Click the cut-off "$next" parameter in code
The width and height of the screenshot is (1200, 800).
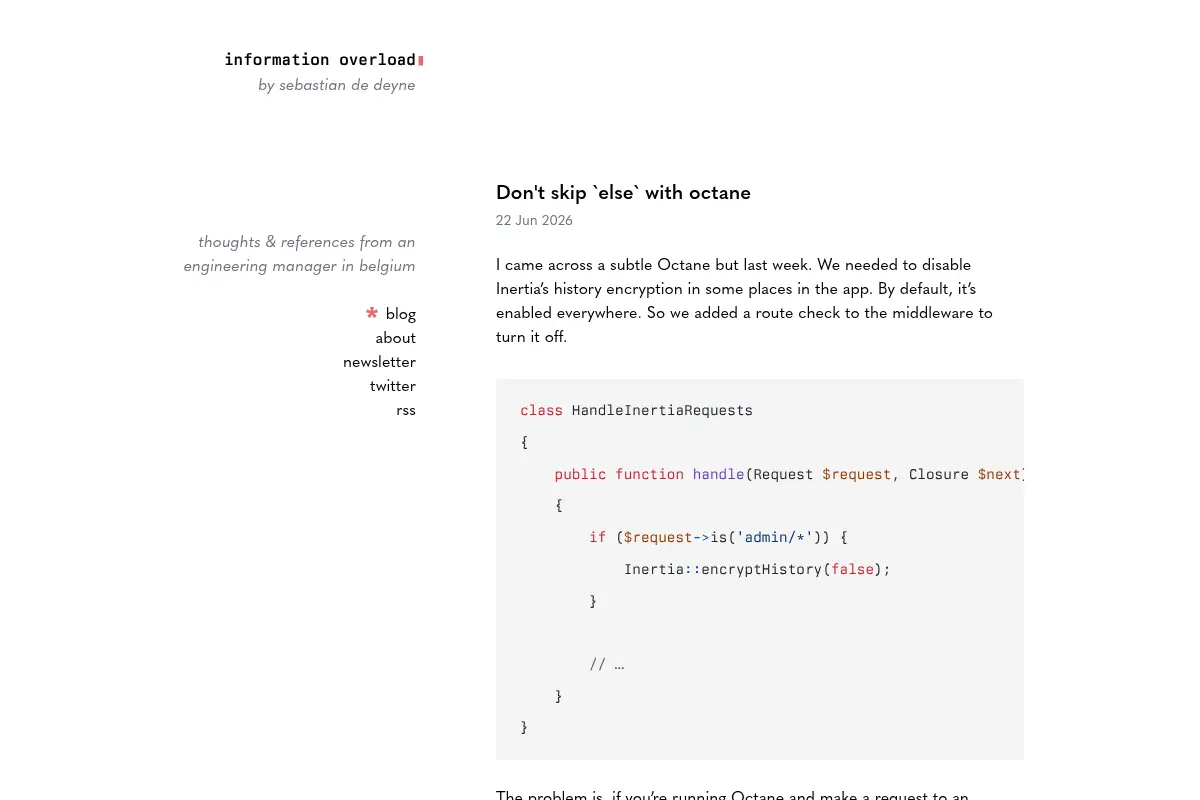tap(1000, 474)
